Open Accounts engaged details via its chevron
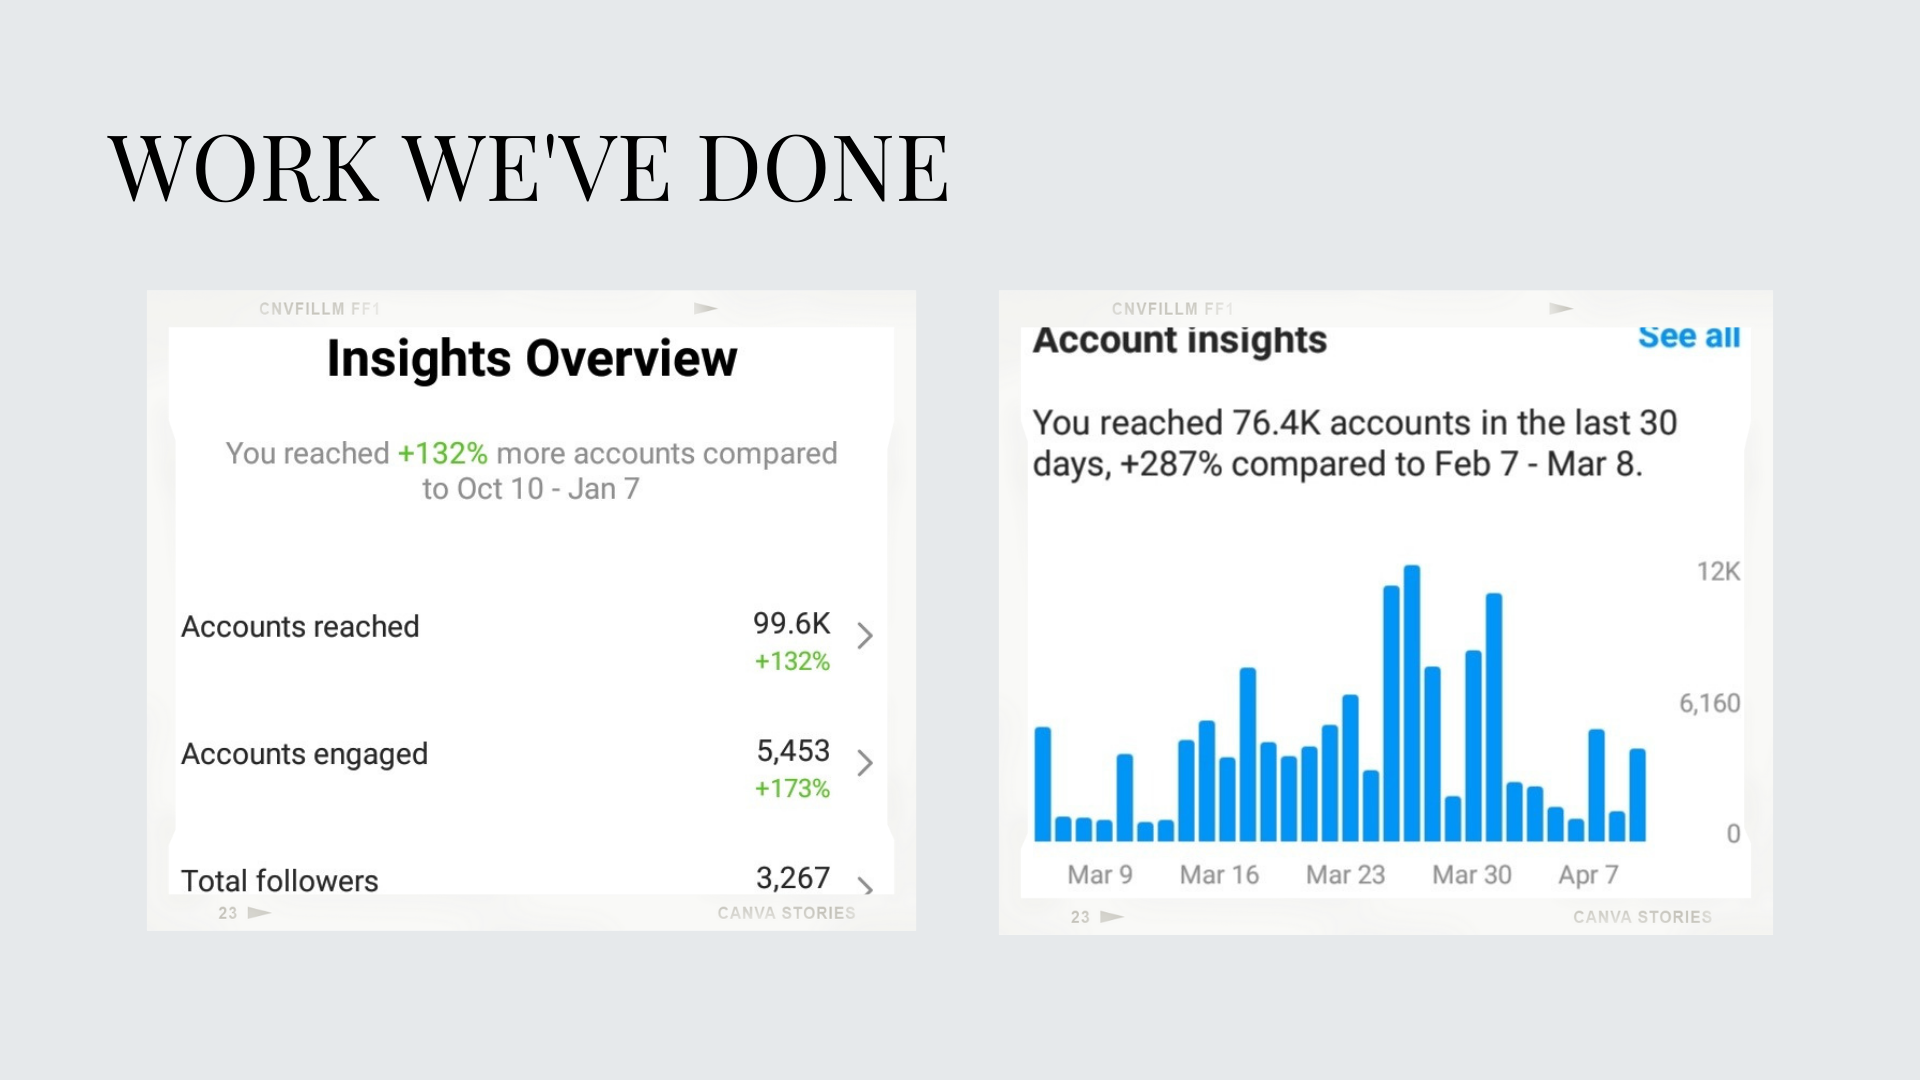The height and width of the screenshot is (1080, 1920). pos(865,763)
